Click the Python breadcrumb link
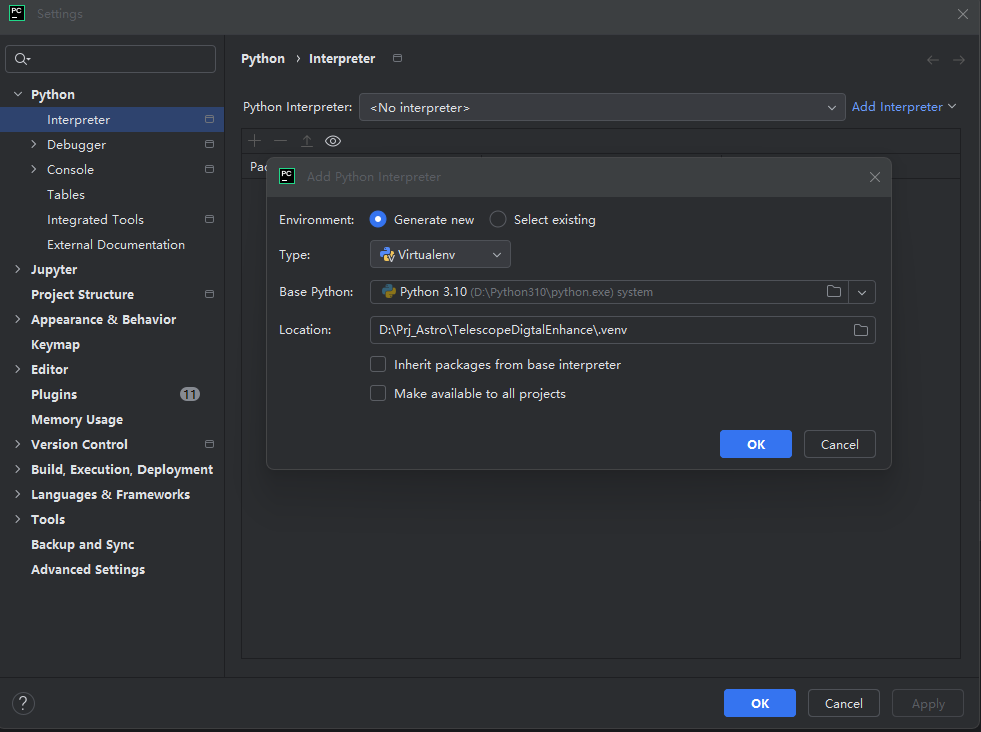981x732 pixels. 263,59
